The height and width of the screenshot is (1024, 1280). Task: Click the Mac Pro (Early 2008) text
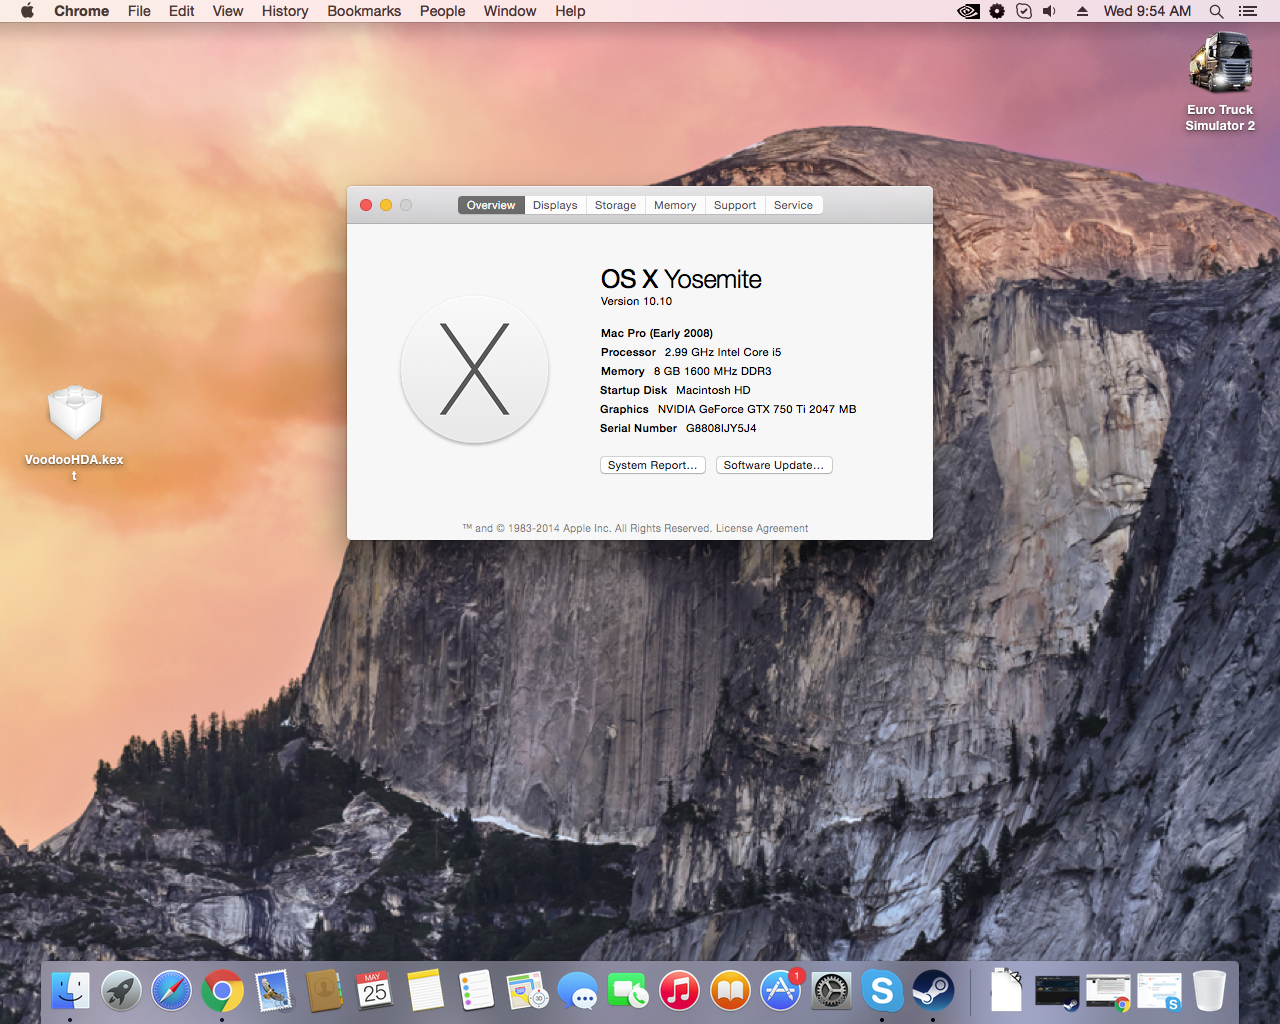tap(657, 333)
